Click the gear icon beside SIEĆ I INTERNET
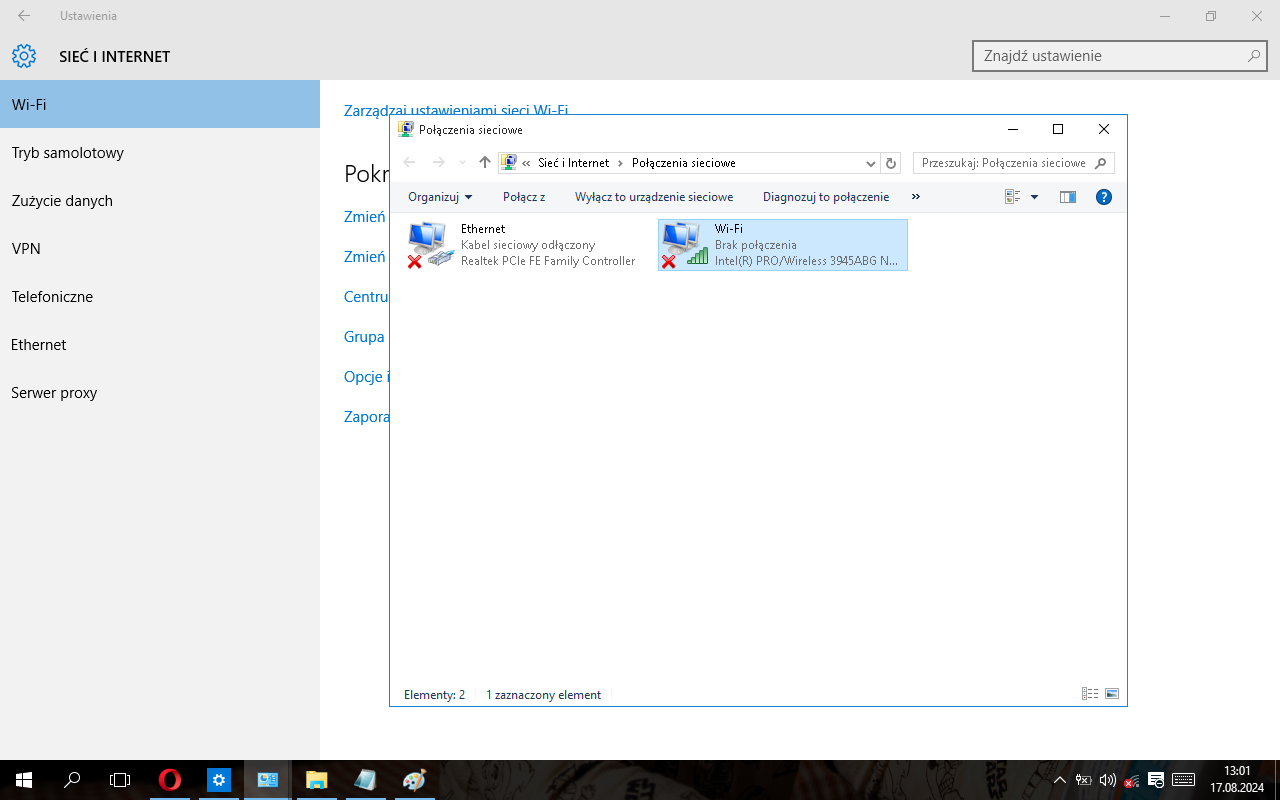This screenshot has width=1280, height=800. (x=24, y=56)
